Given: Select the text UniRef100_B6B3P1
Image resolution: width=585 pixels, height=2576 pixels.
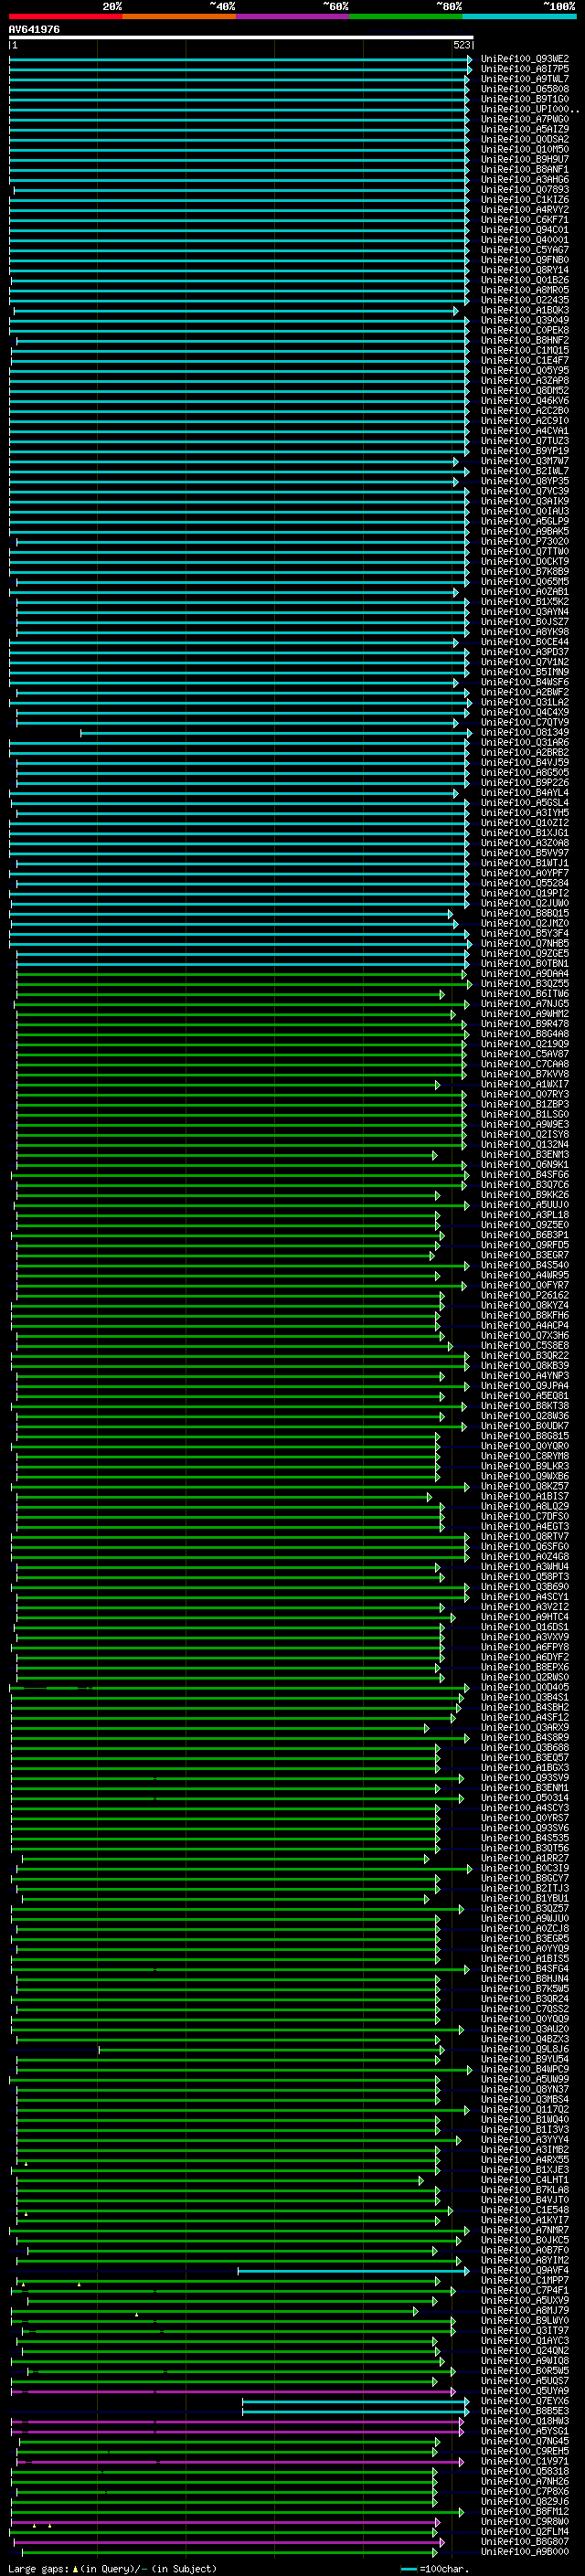Looking at the screenshot, I should (525, 1235).
